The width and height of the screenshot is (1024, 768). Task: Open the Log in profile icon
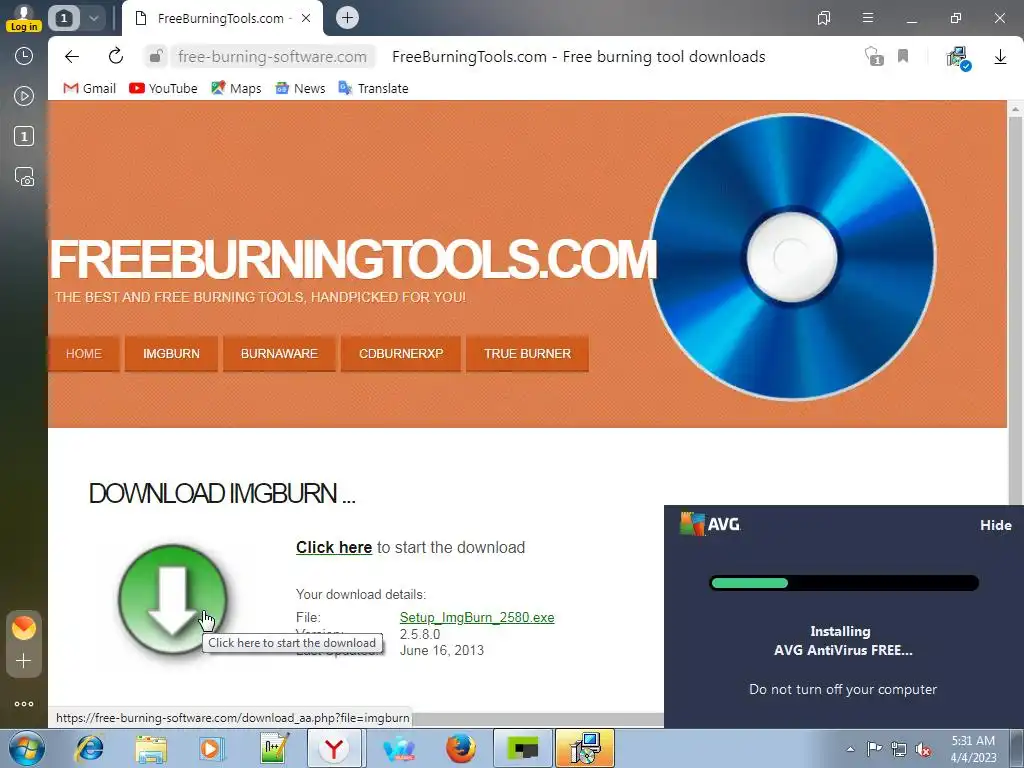coord(24,18)
